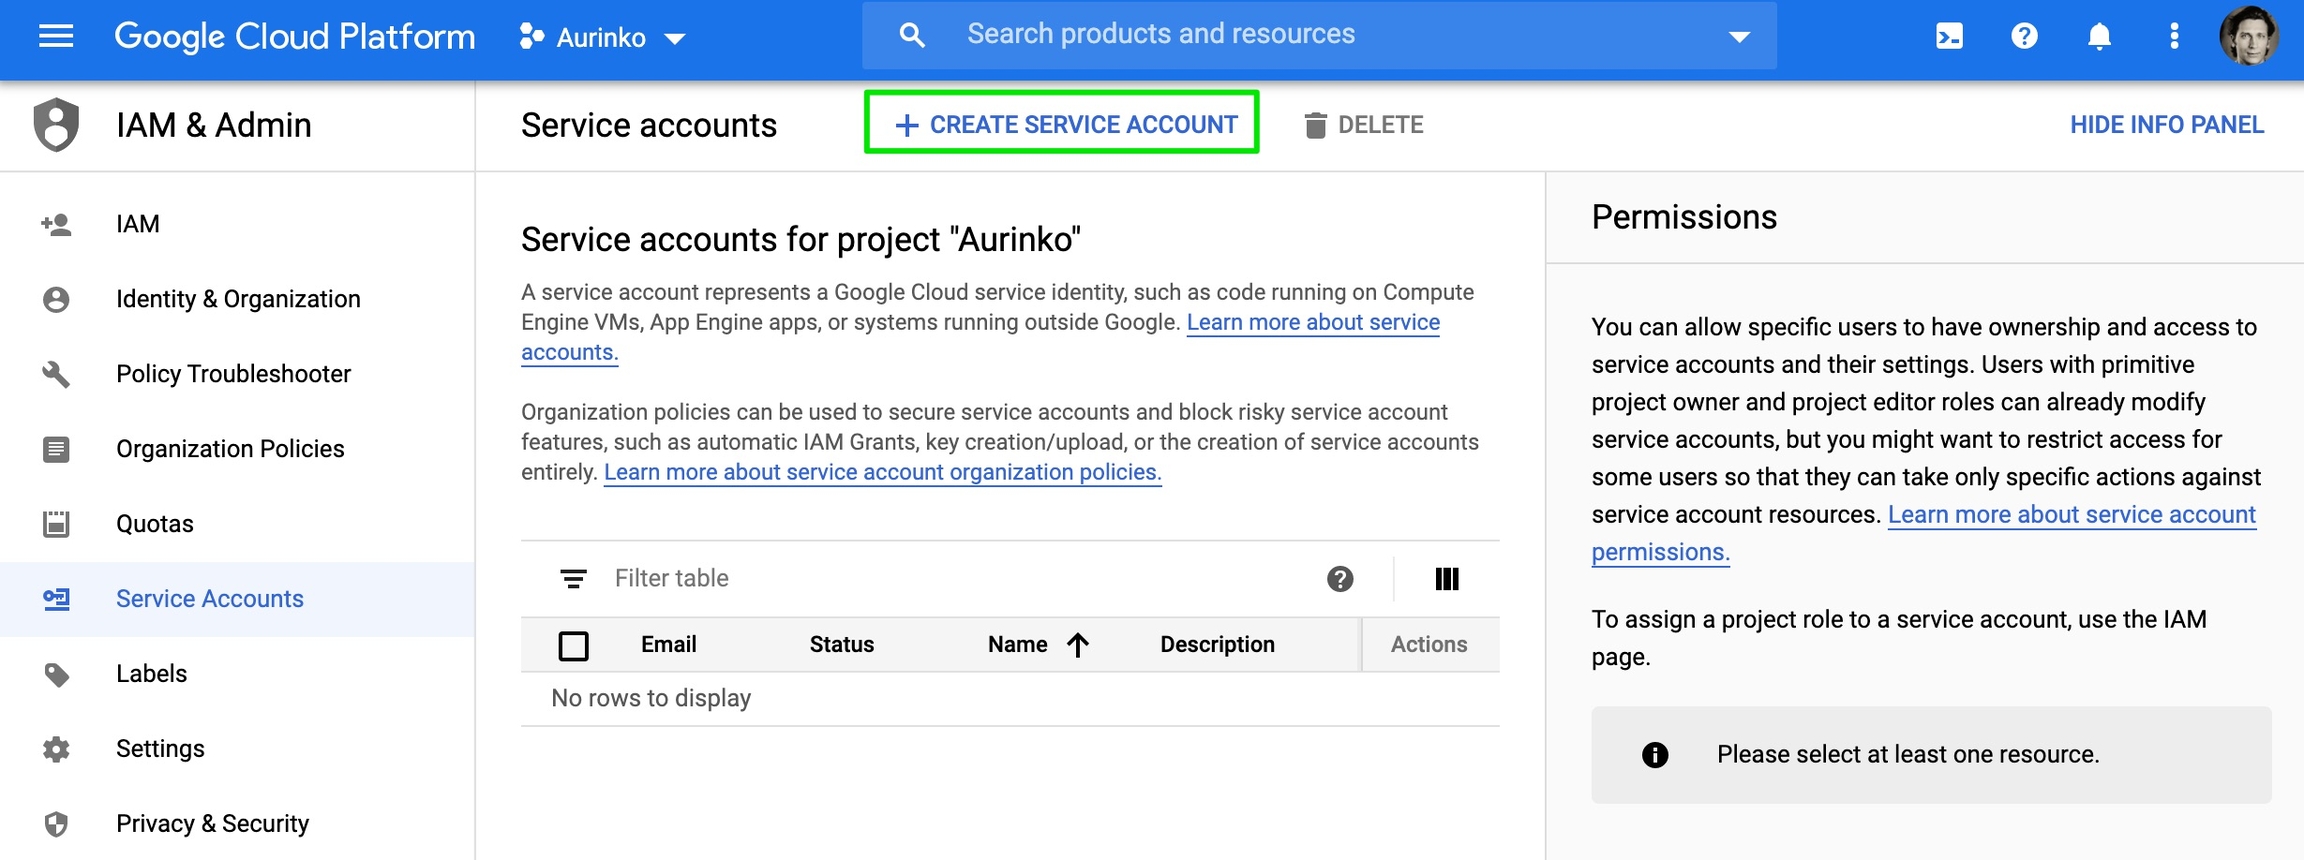2304x860 pixels.
Task: Open the three-dot more options menu
Action: 2174,37
